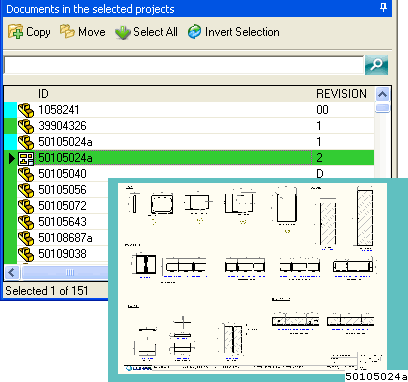Screen dimensions: 408x382
Task: Click part icon of row 39904326
Action: click(x=26, y=126)
